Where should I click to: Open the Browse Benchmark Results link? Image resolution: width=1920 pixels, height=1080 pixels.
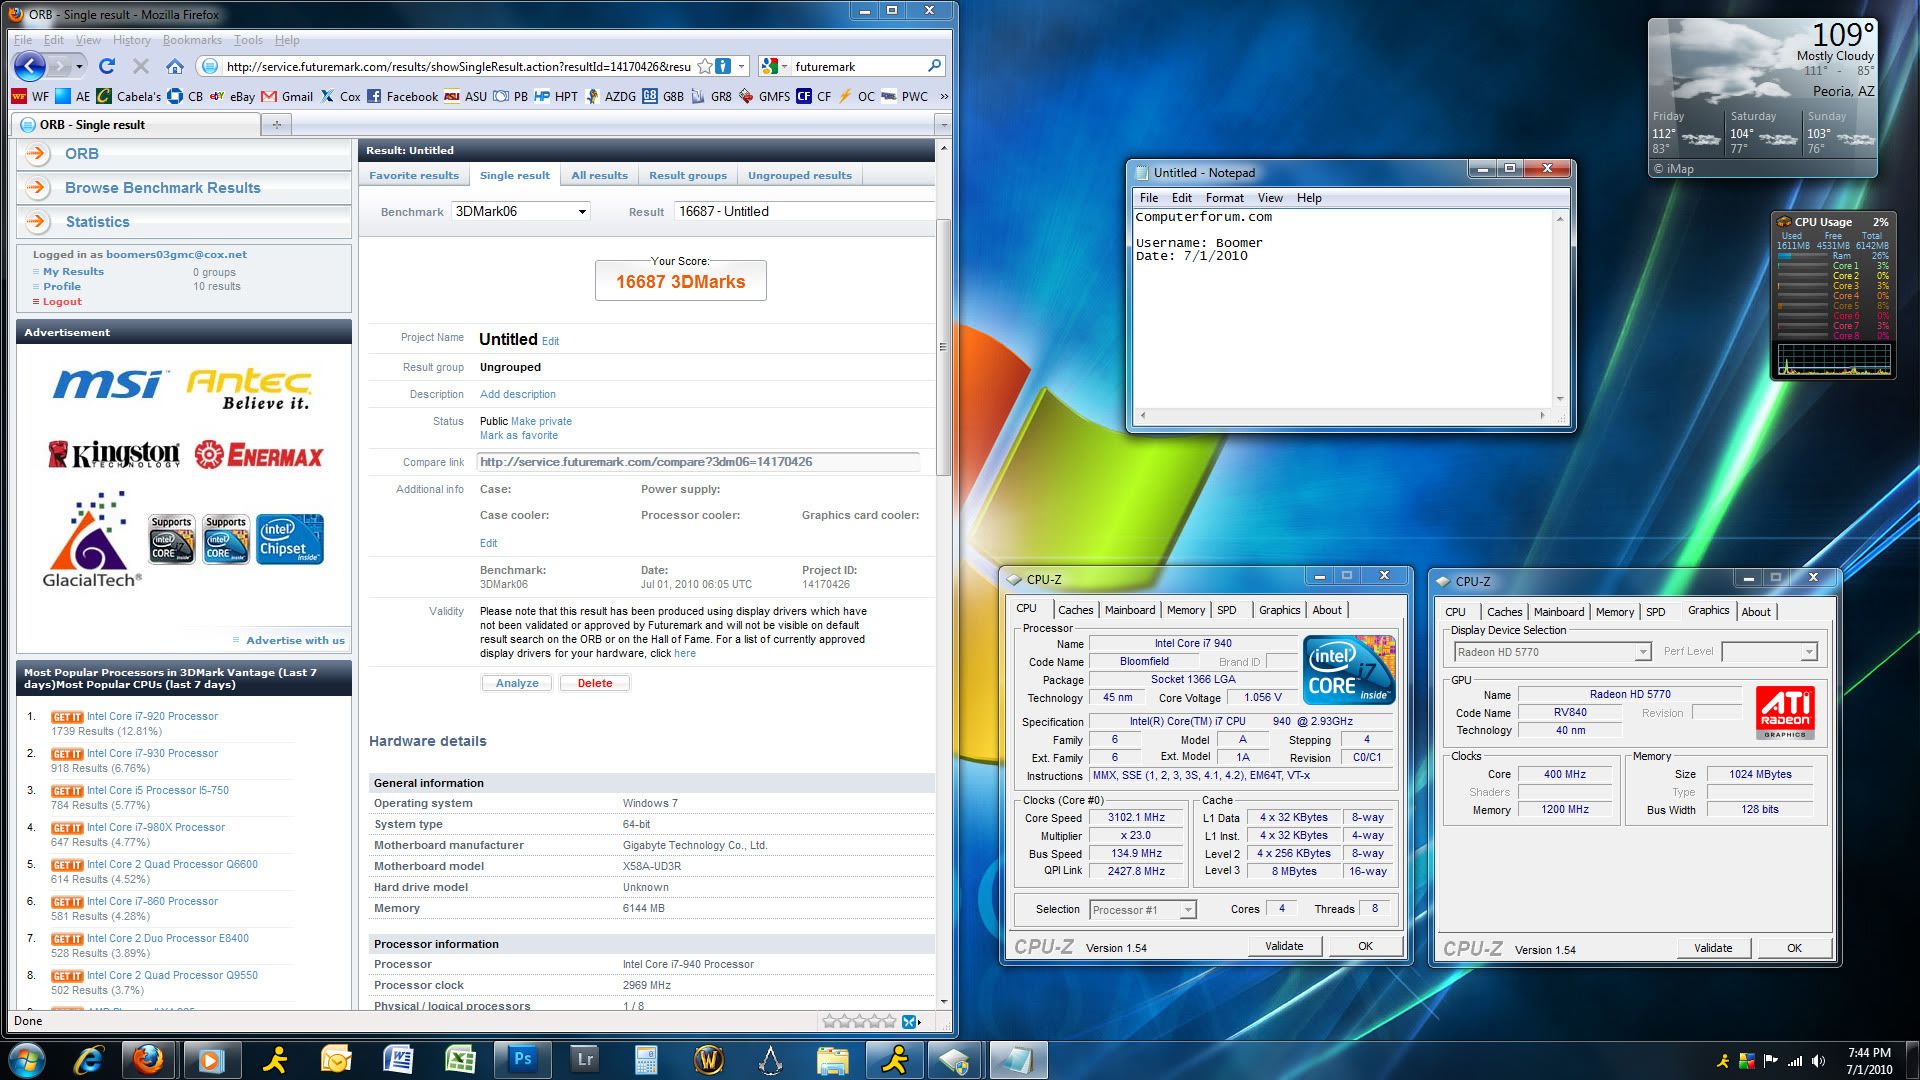pos(162,188)
